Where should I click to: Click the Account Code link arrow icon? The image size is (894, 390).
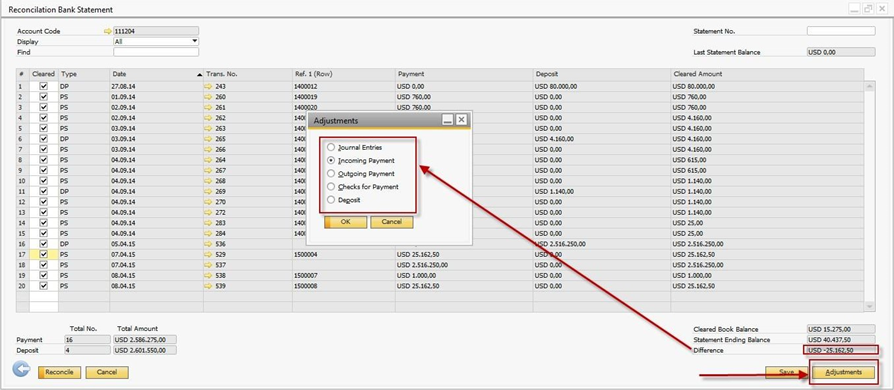[107, 31]
